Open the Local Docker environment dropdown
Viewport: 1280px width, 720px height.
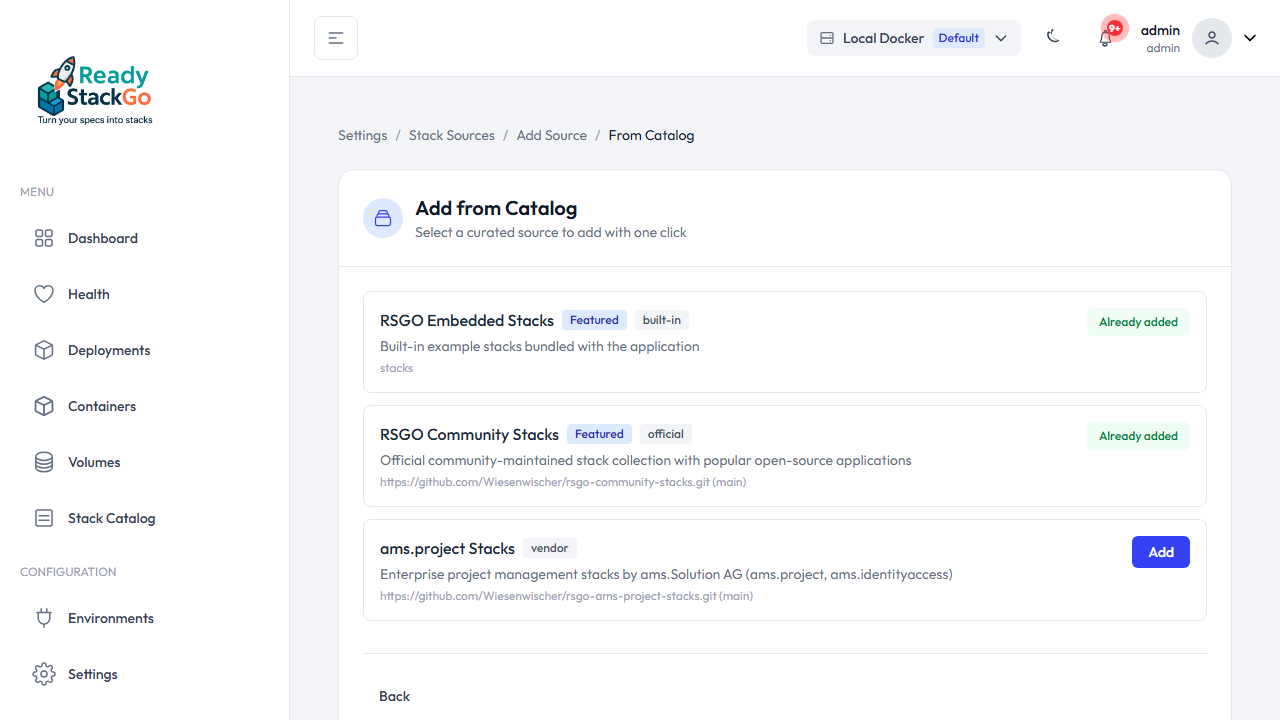tap(913, 38)
